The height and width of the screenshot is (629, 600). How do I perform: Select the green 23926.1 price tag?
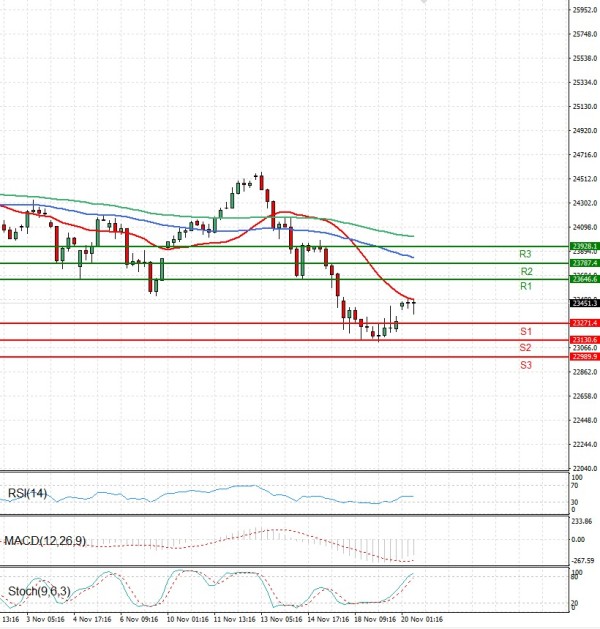coord(584,245)
